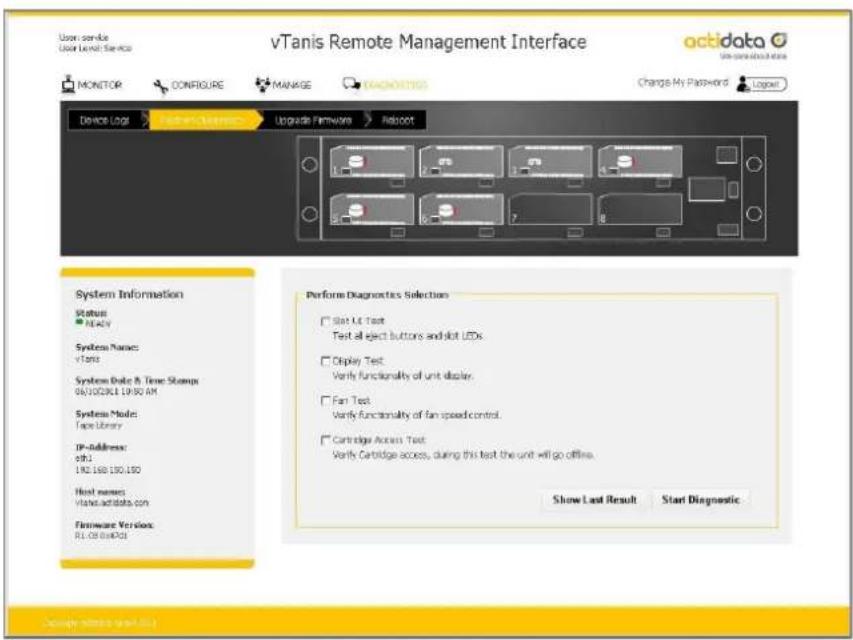Click the eject button under slot 7

click(574, 232)
